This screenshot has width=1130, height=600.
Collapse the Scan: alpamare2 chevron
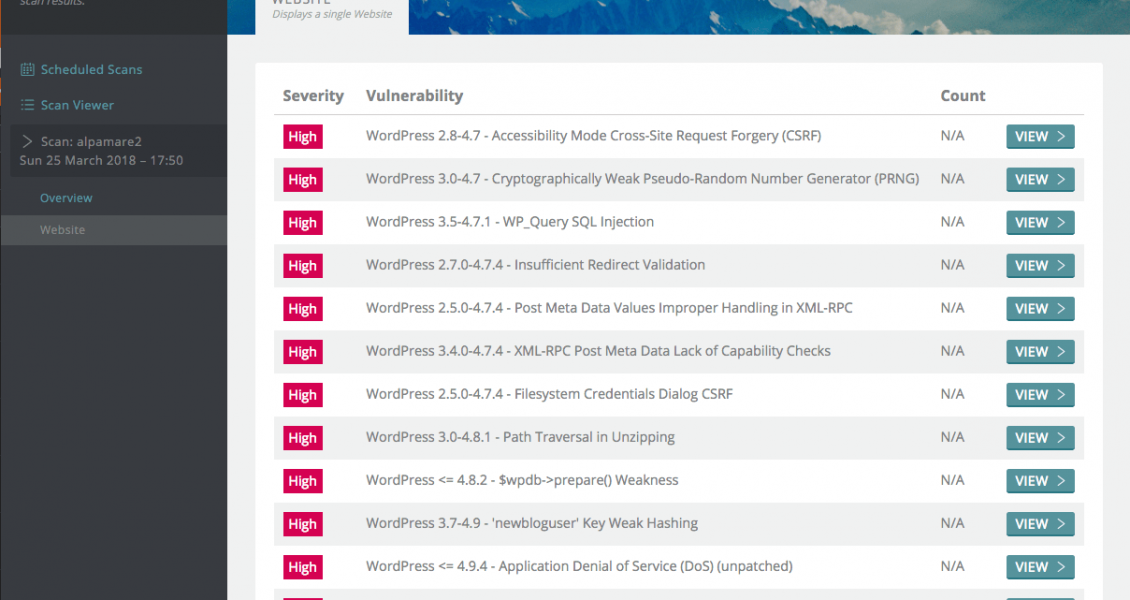point(27,141)
